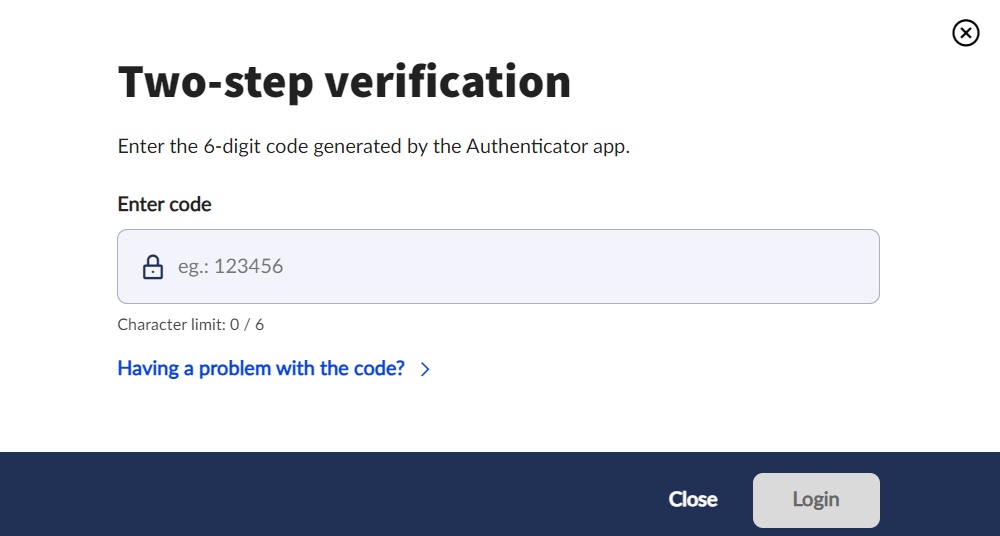Open the "Having a problem with the code?" link
Screen dimensions: 1000x536
tap(261, 368)
